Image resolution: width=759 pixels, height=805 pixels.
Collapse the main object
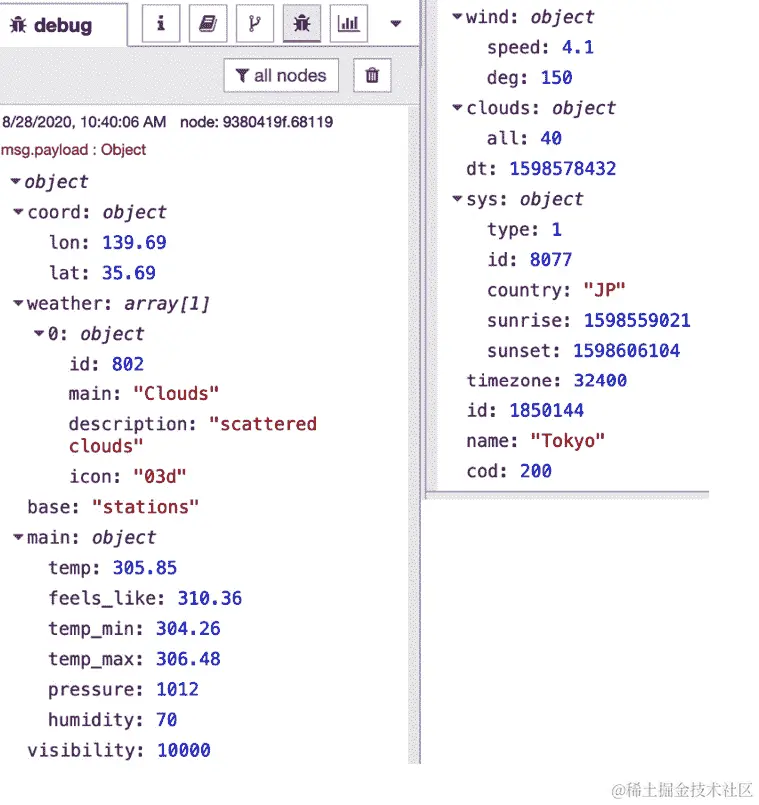18,537
